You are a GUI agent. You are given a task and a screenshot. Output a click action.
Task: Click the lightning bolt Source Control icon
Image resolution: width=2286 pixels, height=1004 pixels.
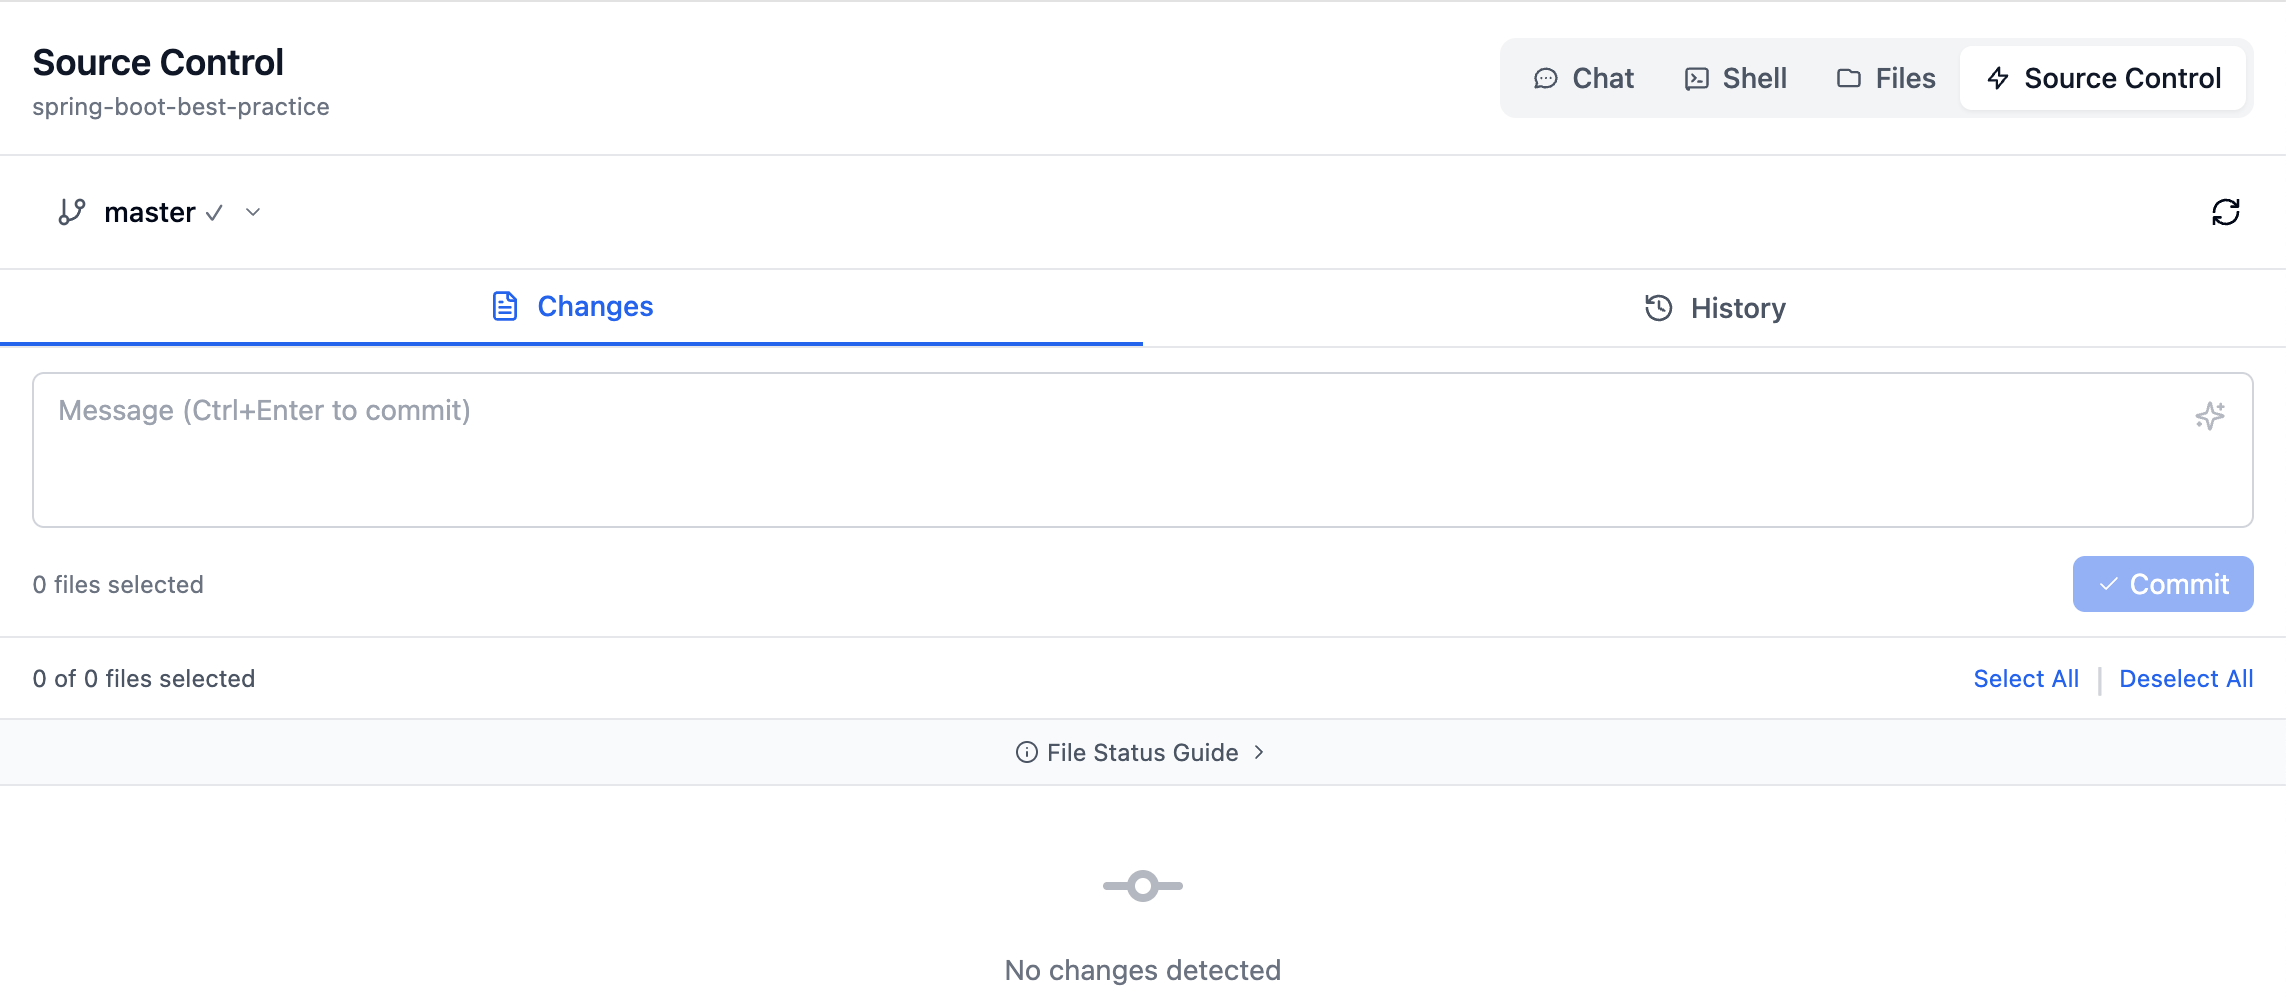pos(1998,79)
